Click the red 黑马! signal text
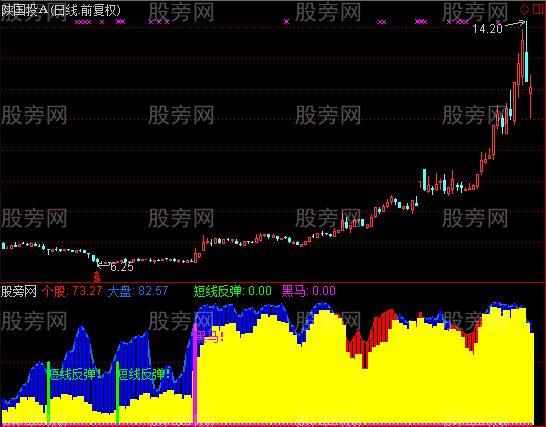 coord(210,337)
